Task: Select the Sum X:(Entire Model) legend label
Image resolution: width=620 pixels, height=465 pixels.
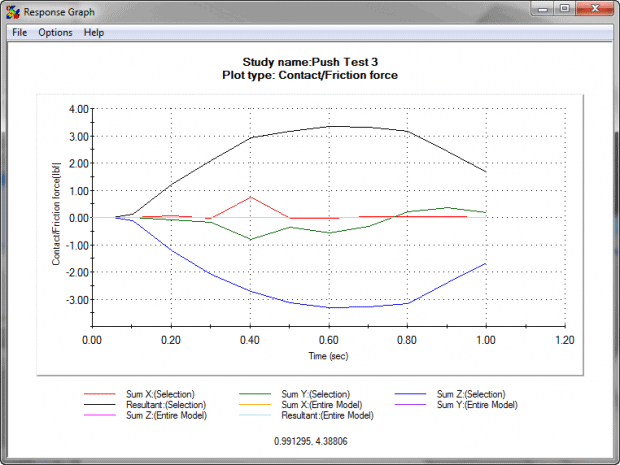Action: 322,405
